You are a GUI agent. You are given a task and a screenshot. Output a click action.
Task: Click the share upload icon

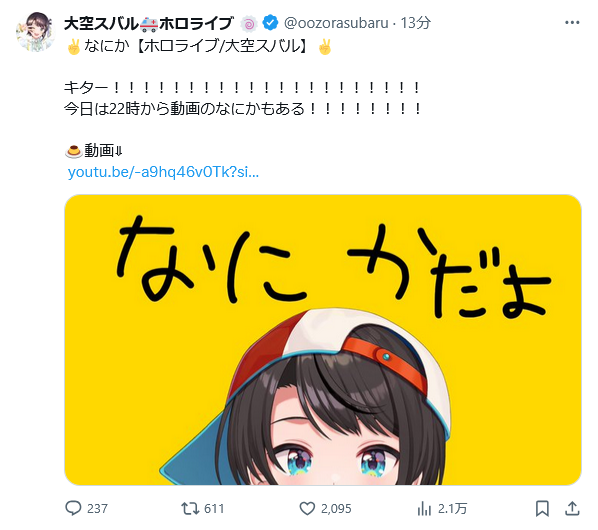[x=572, y=508]
